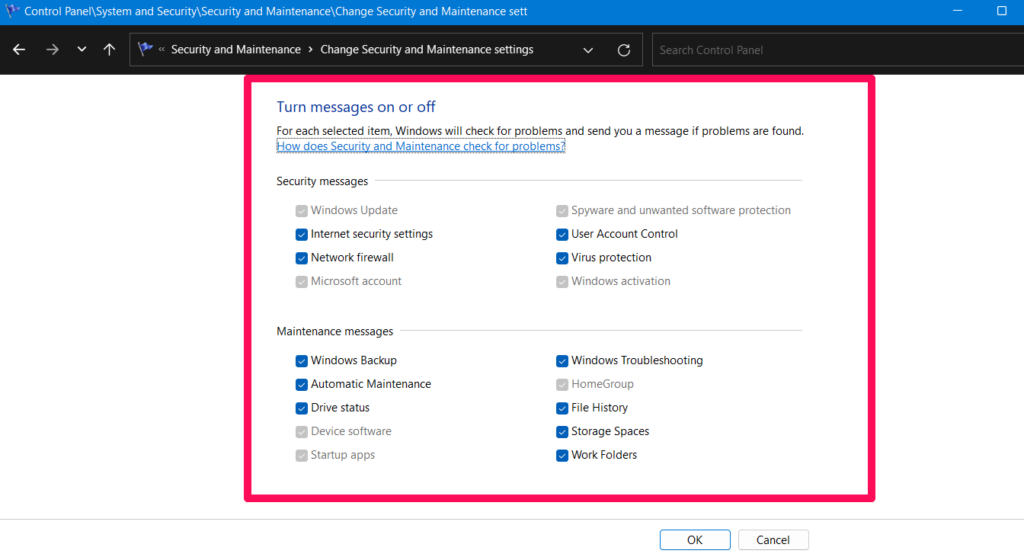Image resolution: width=1024 pixels, height=557 pixels.
Task: Click the Refresh button in address bar
Action: (624, 50)
